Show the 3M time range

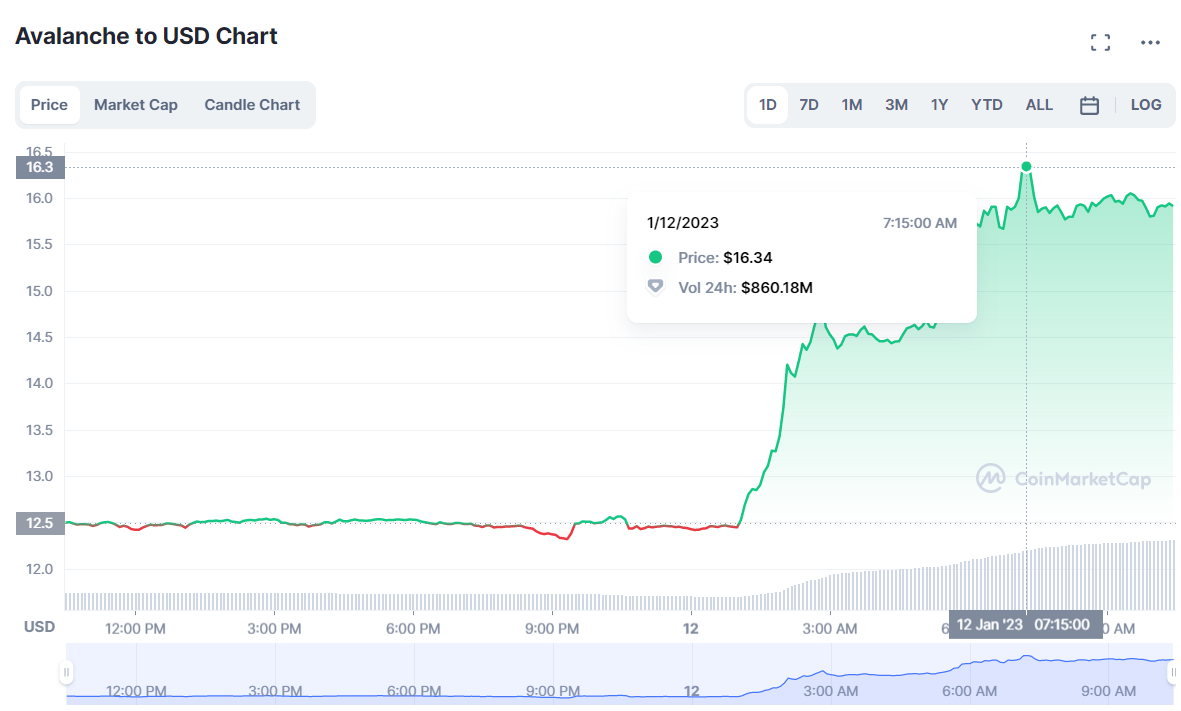coord(896,105)
